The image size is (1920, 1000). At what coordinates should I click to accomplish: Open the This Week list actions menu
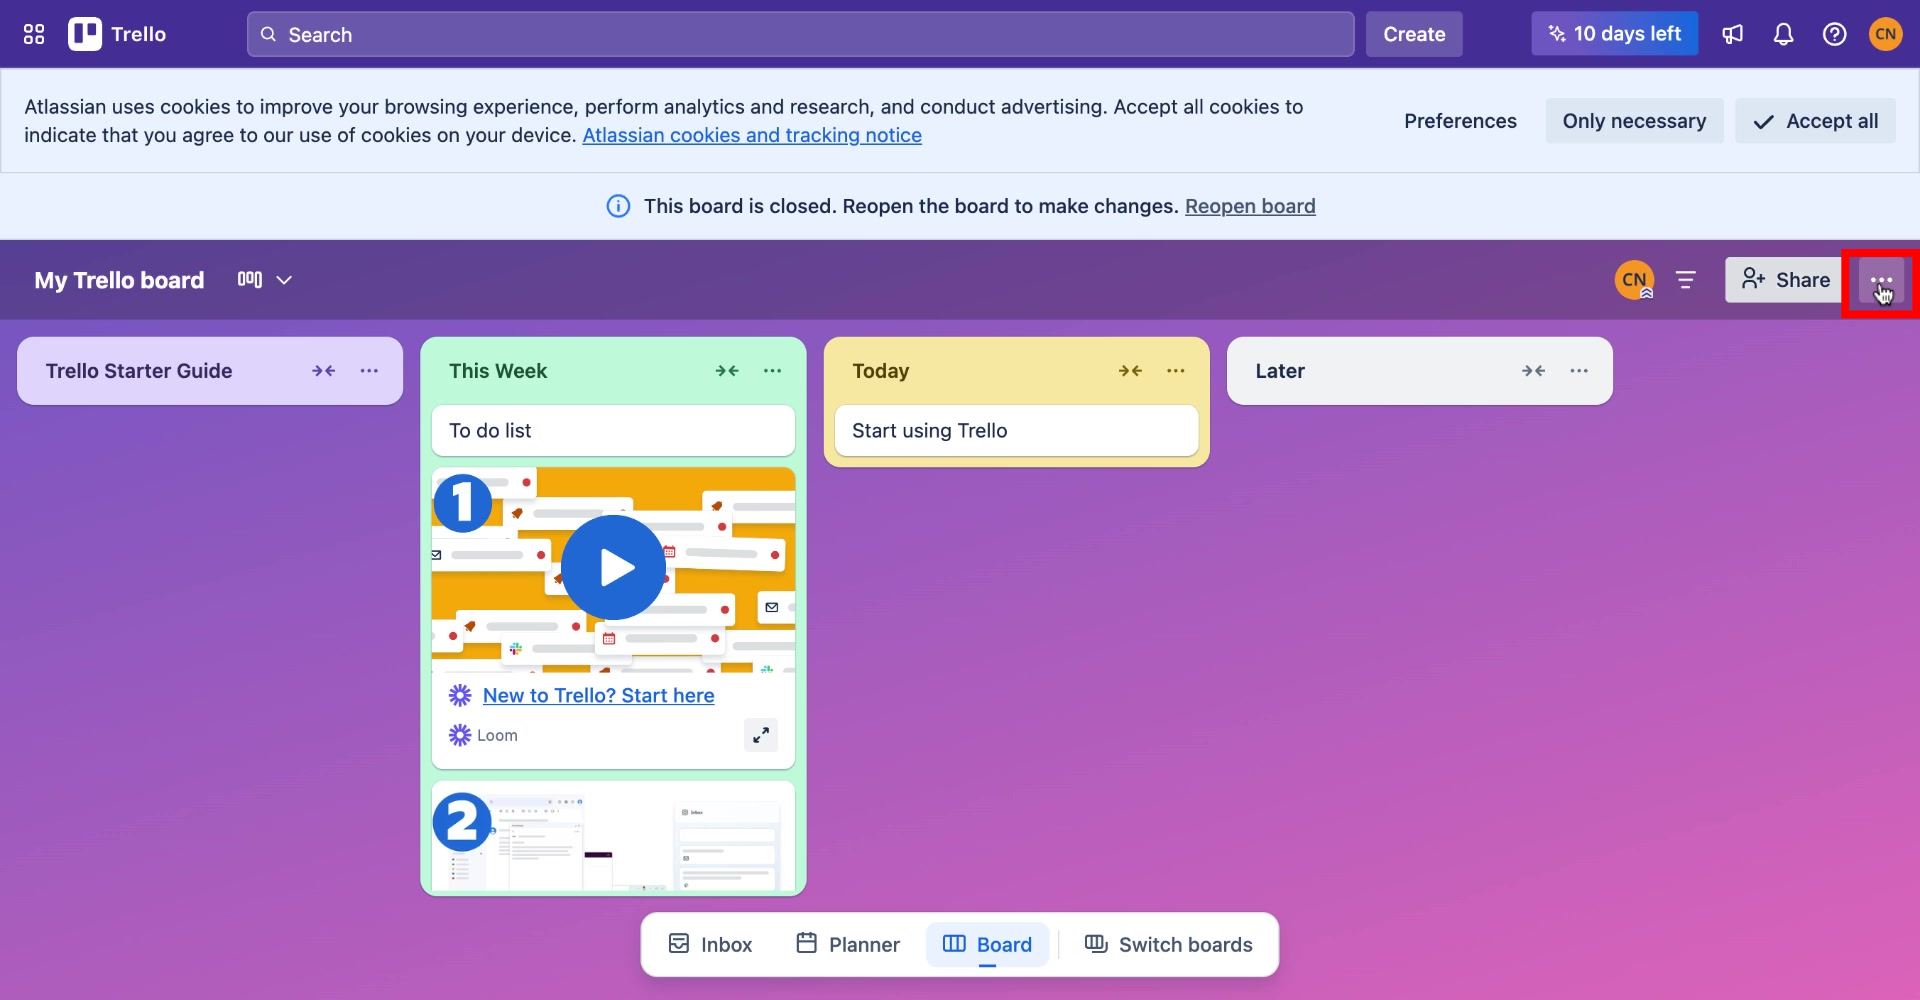pyautogui.click(x=772, y=370)
